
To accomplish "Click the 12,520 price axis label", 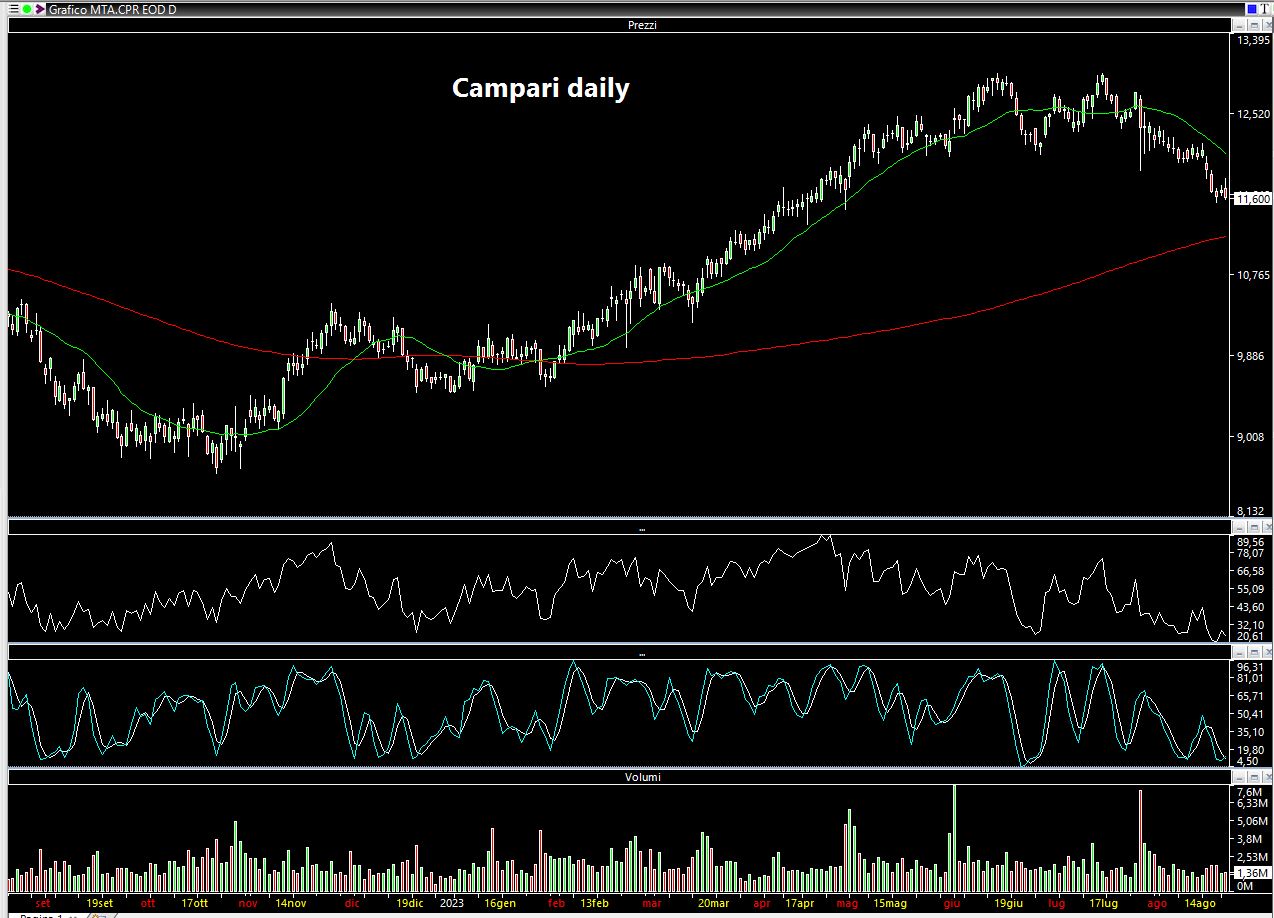I will (1254, 114).
